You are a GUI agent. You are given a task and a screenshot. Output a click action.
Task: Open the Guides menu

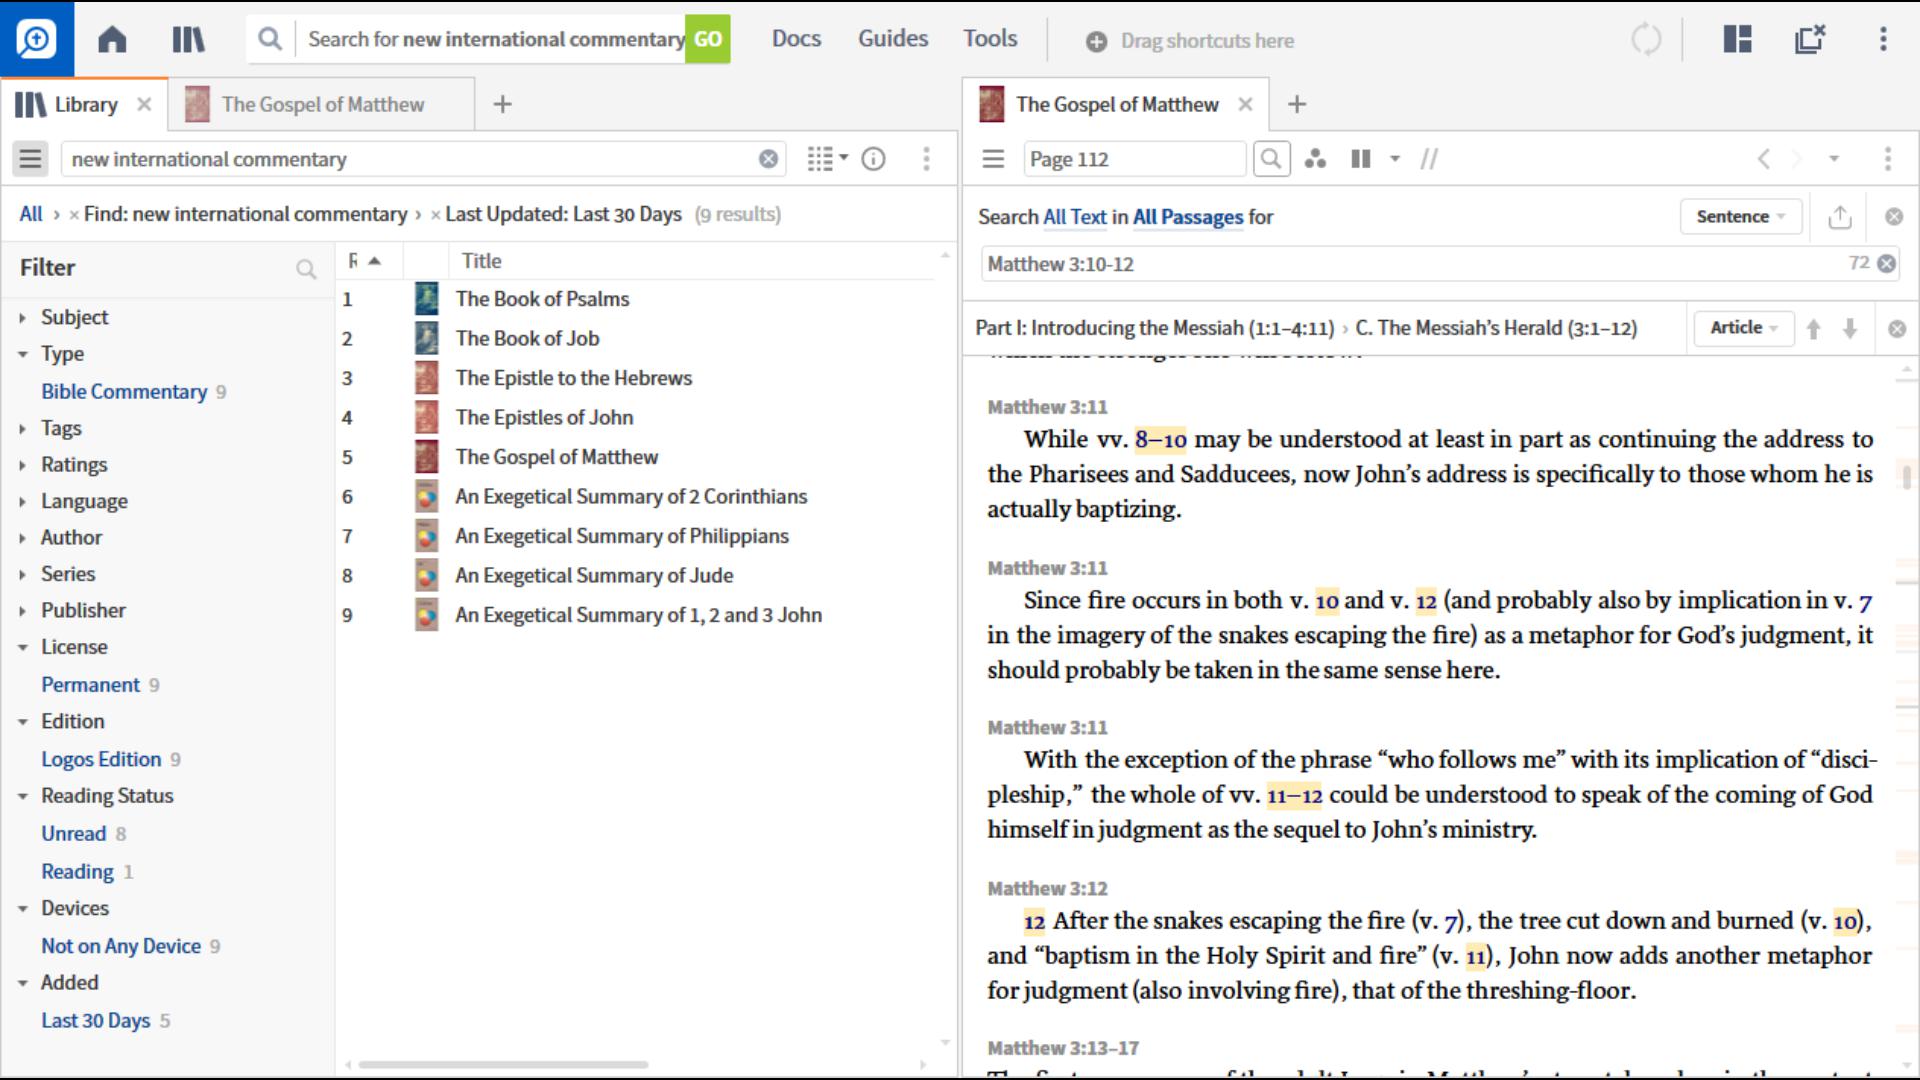point(892,39)
